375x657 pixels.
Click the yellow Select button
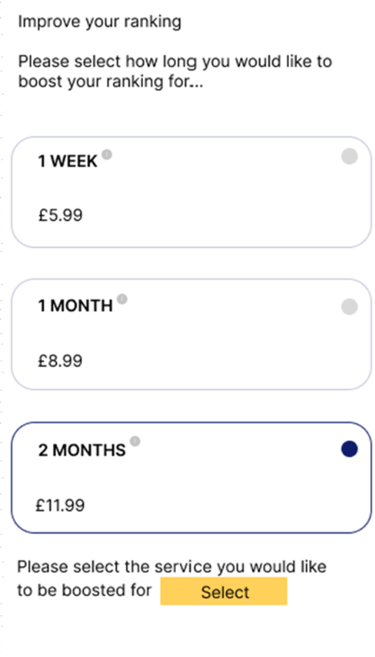224,591
